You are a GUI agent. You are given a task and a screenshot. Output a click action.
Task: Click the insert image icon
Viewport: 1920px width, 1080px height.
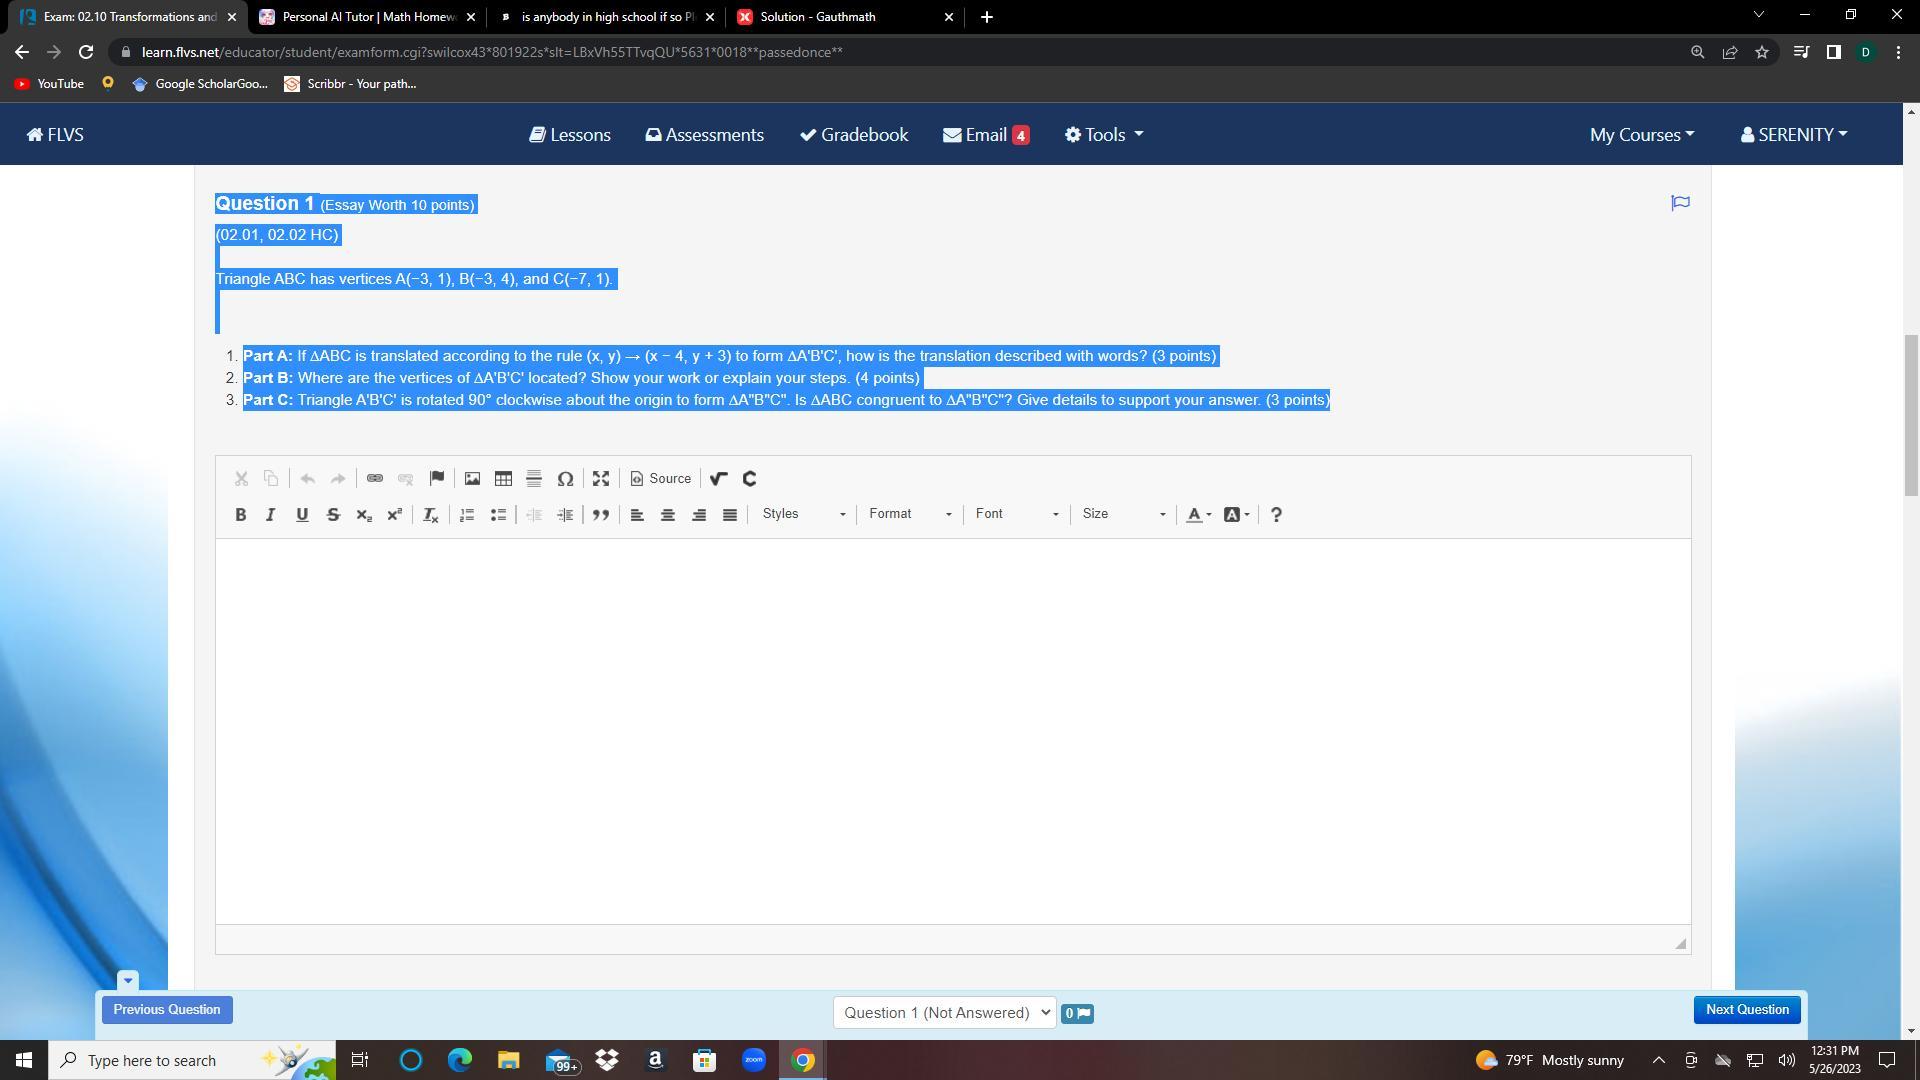click(x=472, y=479)
